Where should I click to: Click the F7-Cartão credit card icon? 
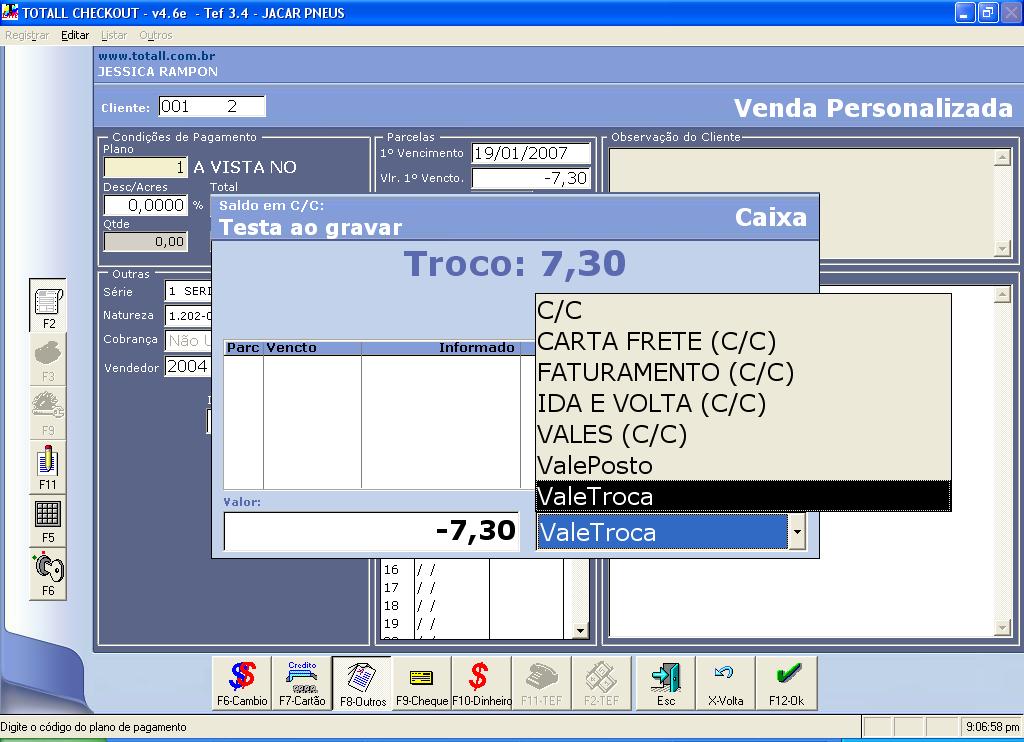click(x=303, y=683)
